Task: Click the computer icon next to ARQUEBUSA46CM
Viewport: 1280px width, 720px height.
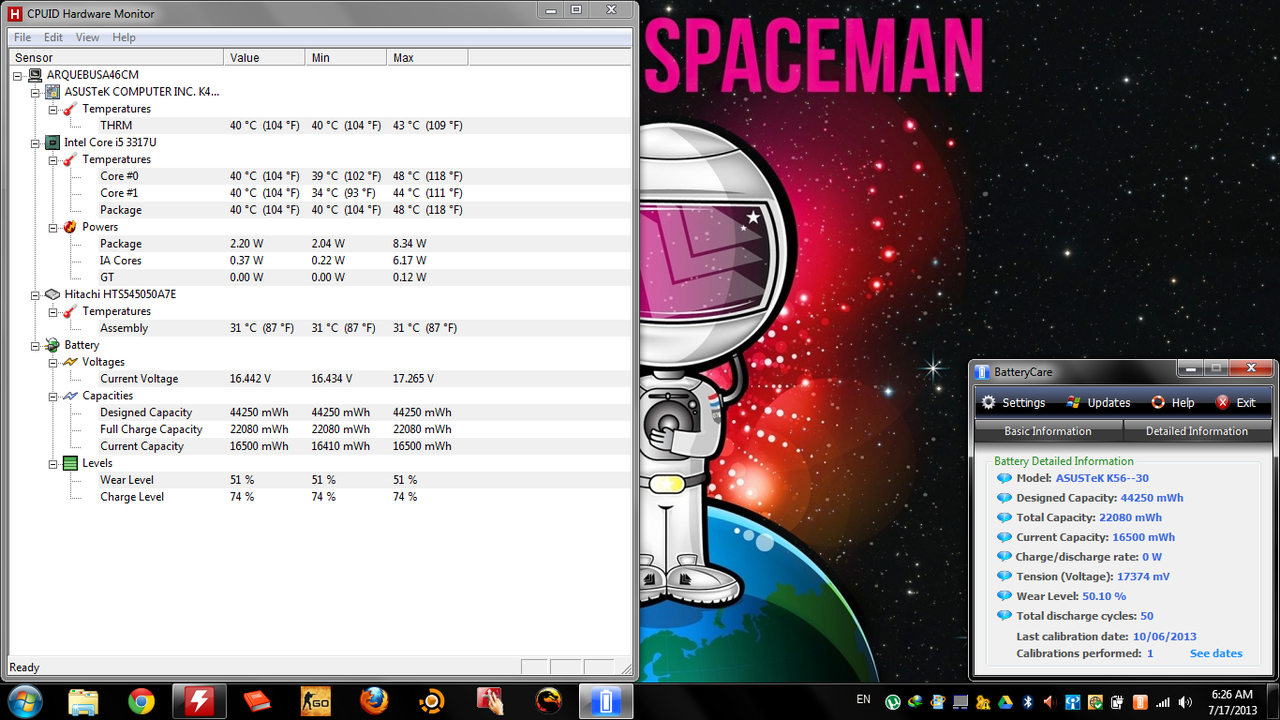Action: 35,75
